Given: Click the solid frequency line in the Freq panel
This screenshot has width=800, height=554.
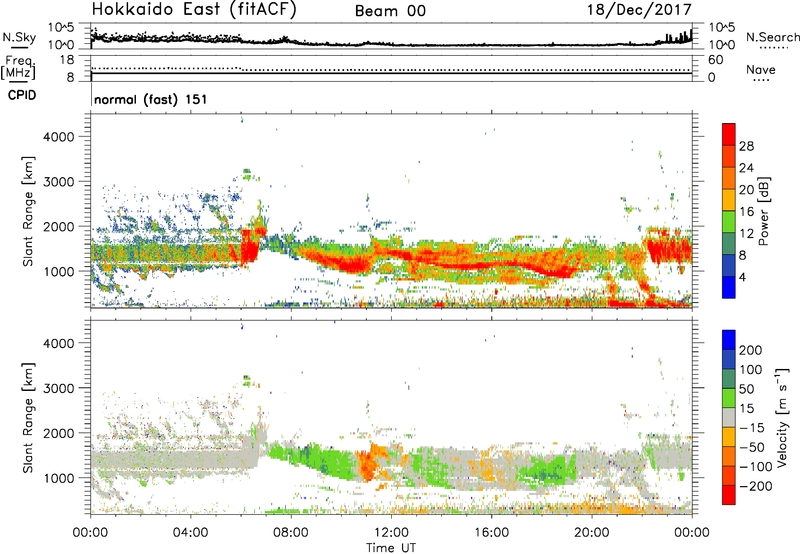Looking at the screenshot, I should [391, 73].
